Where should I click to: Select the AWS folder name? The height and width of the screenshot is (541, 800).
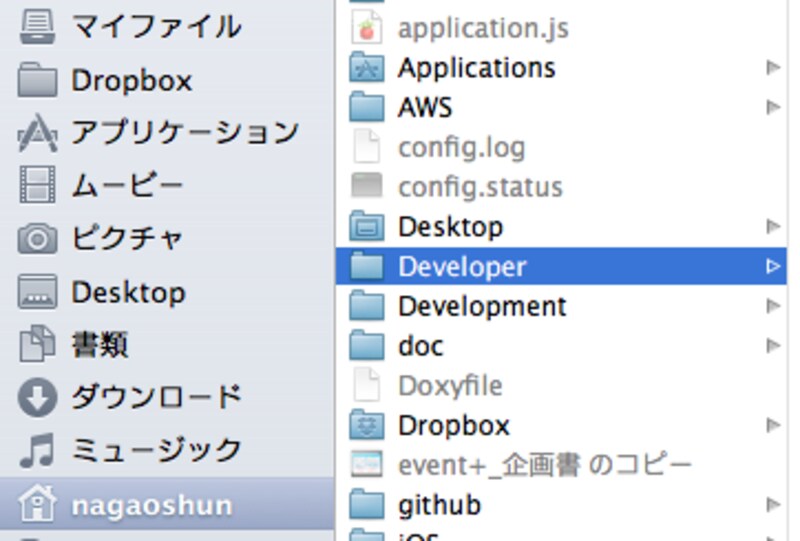425,108
